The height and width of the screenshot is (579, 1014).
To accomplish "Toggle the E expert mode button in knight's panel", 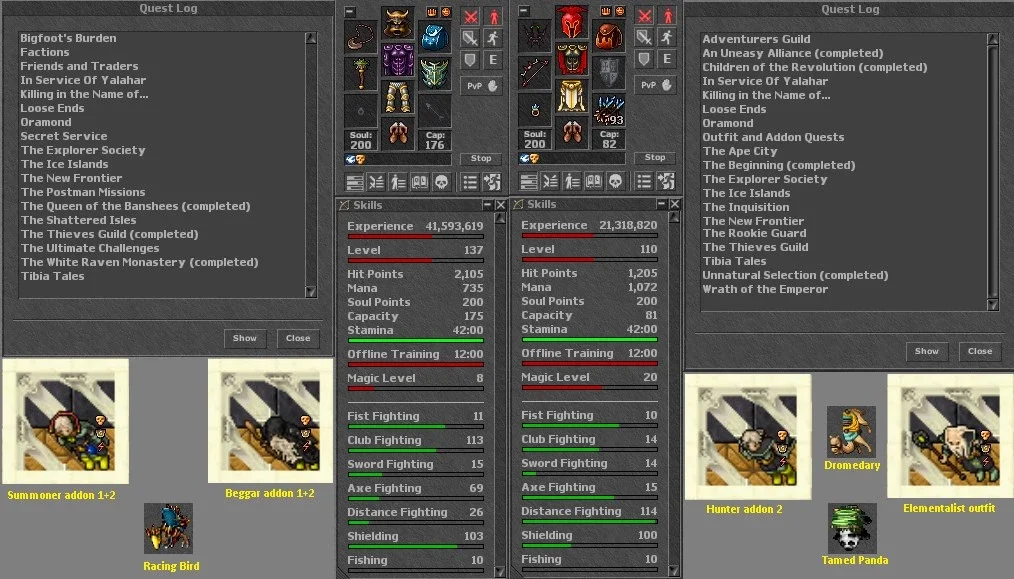I will coord(493,60).
